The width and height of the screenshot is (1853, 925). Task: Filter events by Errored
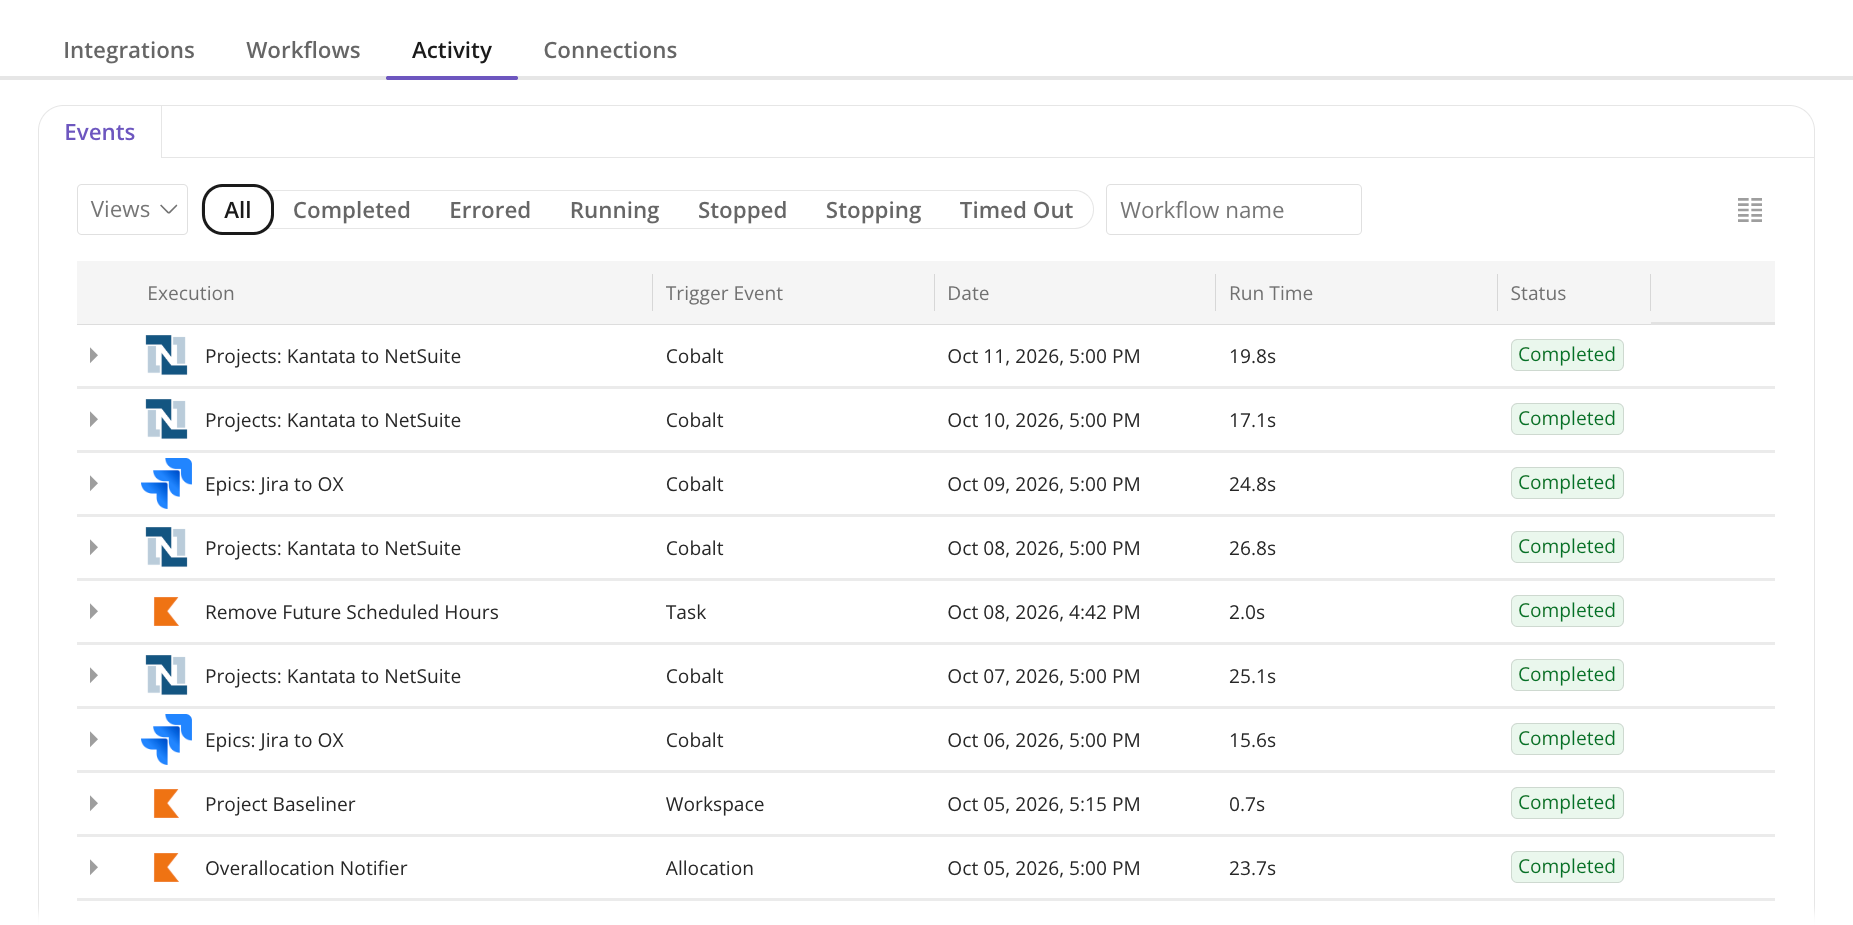(x=490, y=210)
